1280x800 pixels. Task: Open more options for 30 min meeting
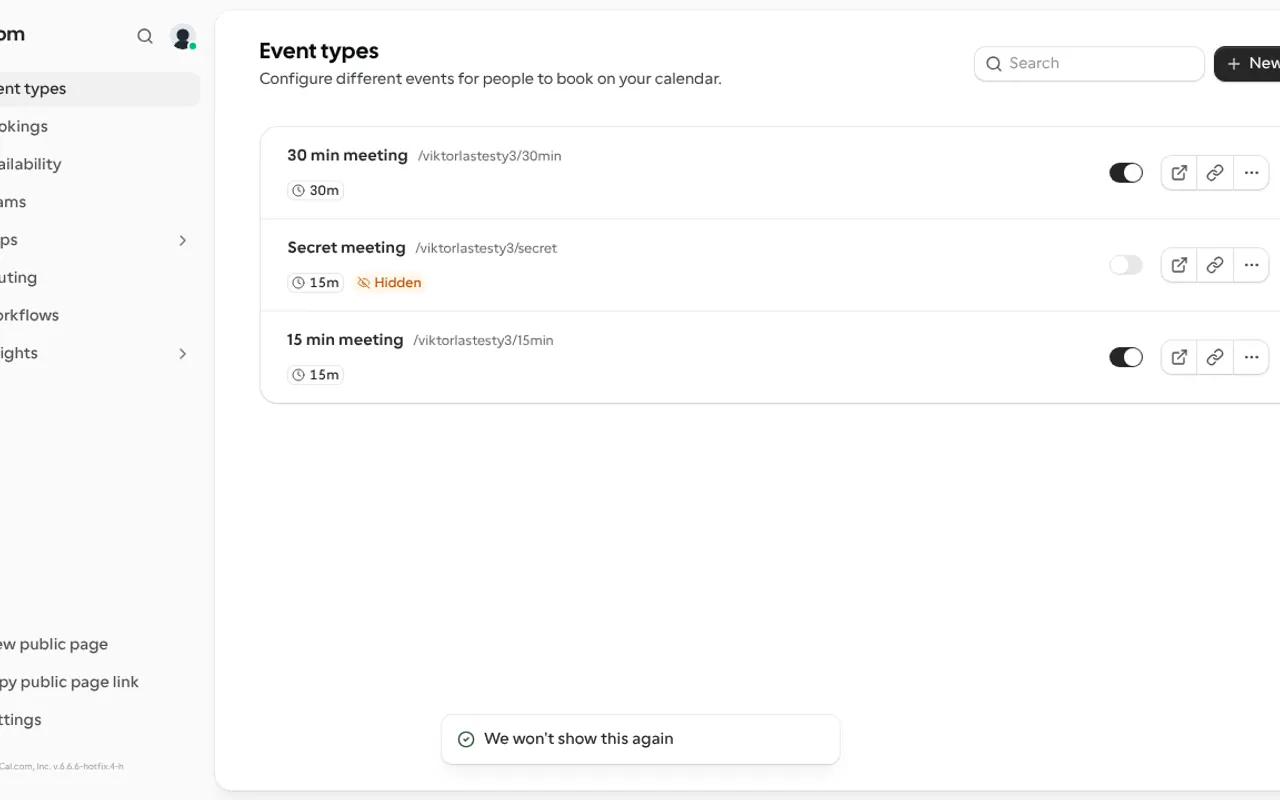click(1251, 173)
